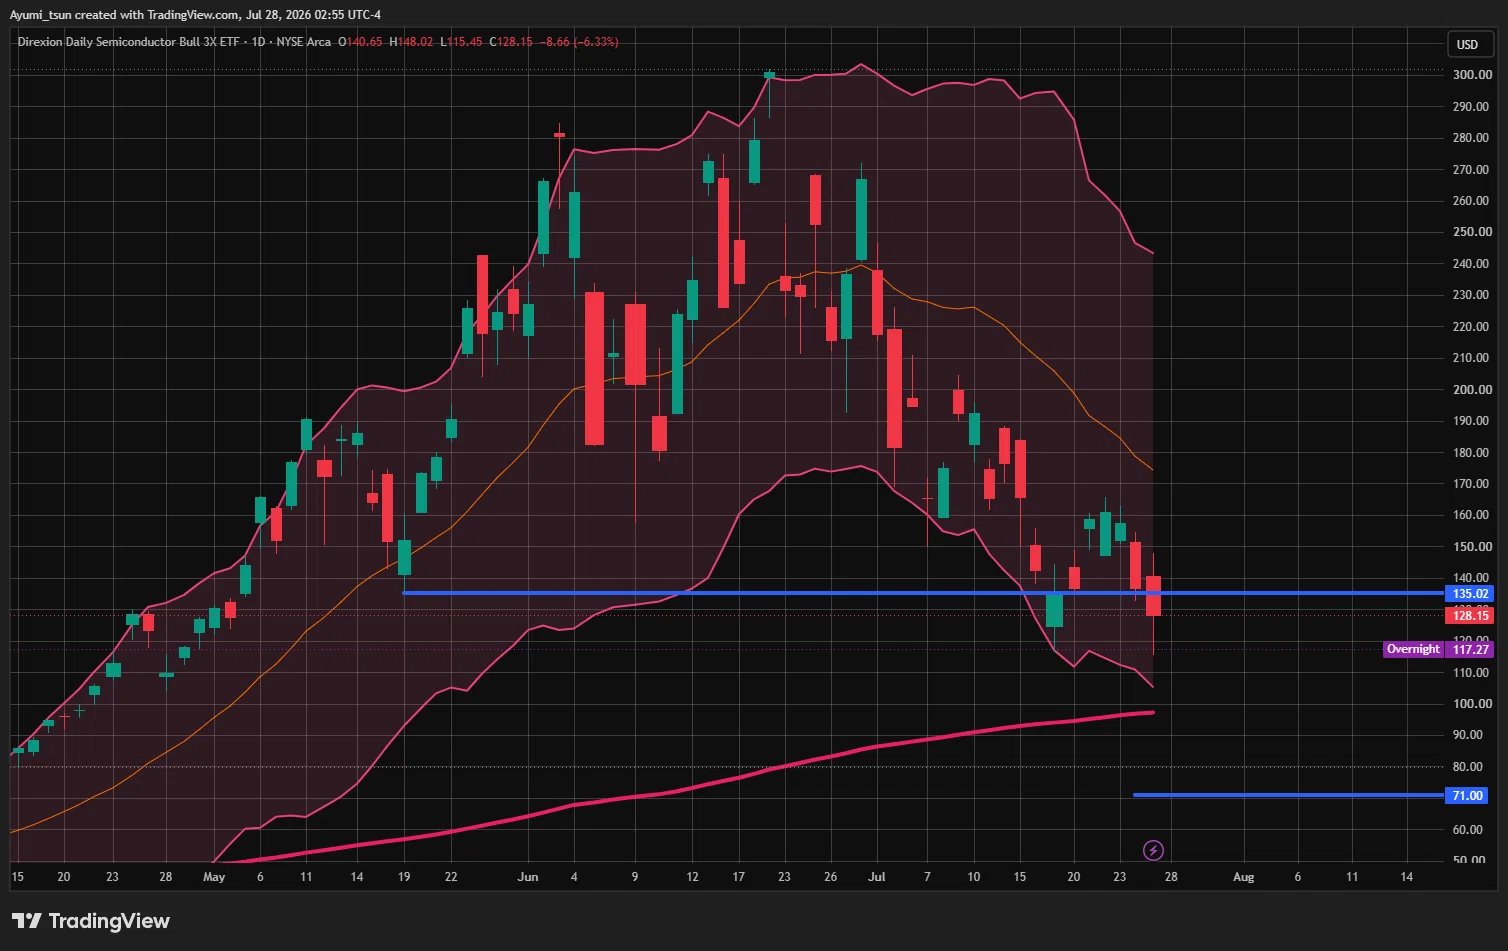
Task: Click the 9 date label on the time axis
Action: tap(635, 877)
